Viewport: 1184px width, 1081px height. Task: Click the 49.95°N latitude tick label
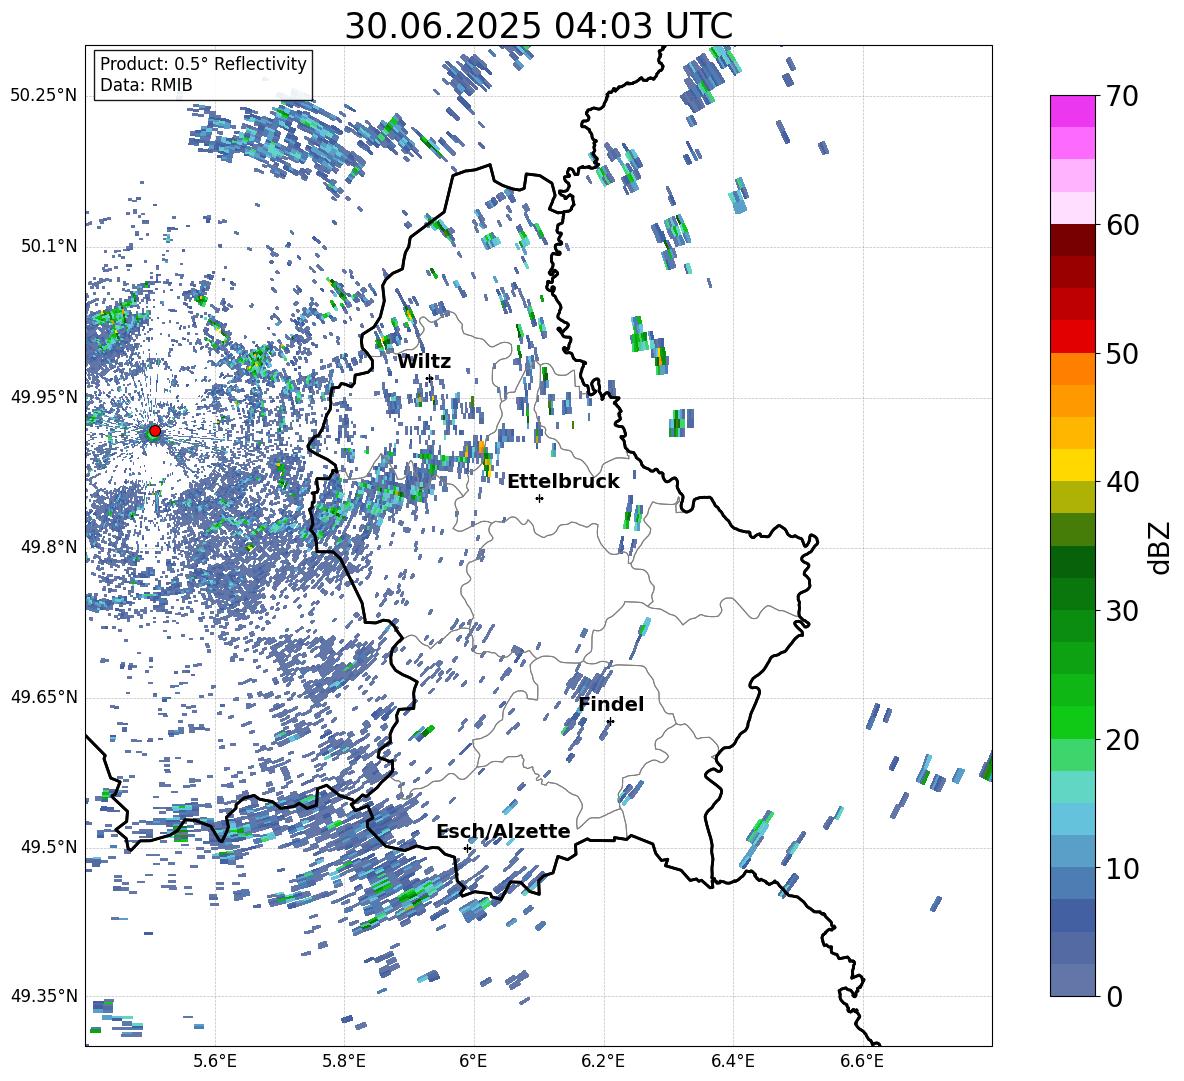tap(44, 397)
